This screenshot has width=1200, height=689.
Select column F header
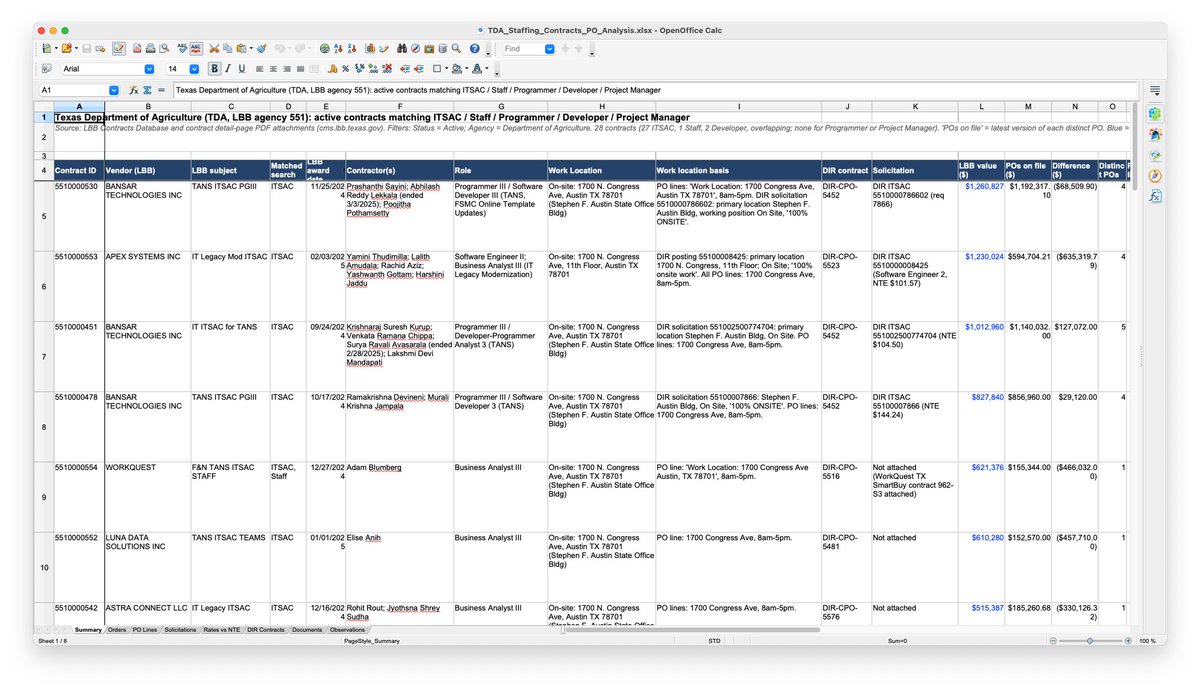(x=399, y=106)
